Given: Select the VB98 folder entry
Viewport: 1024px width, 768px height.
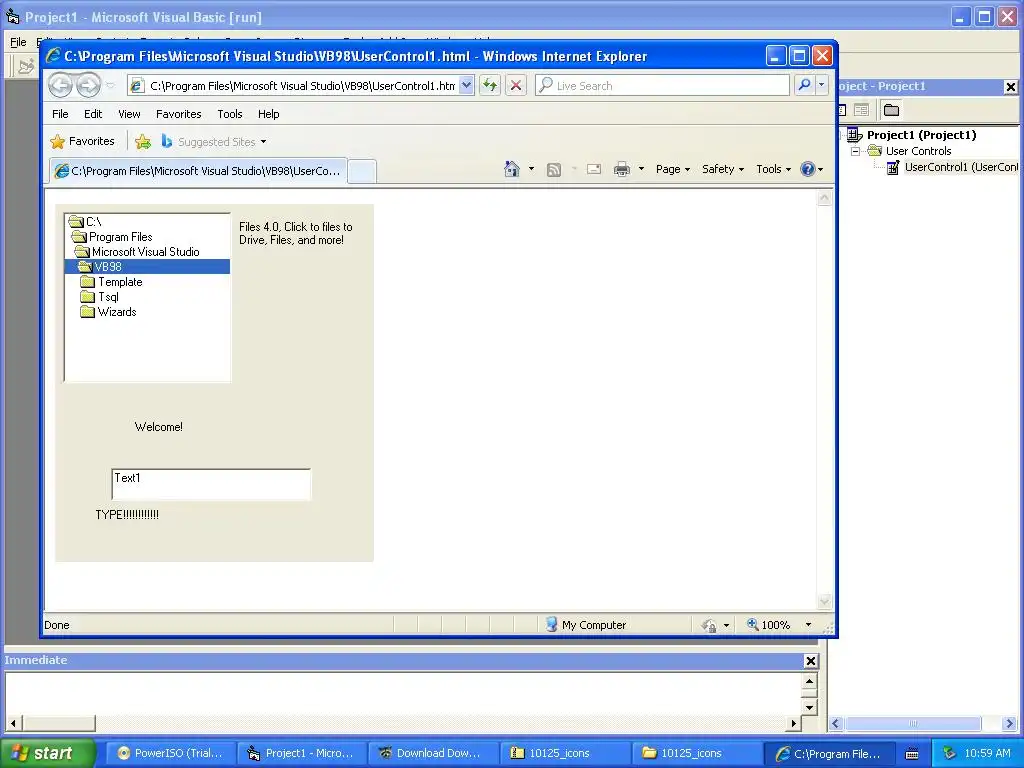Looking at the screenshot, I should point(148,266).
